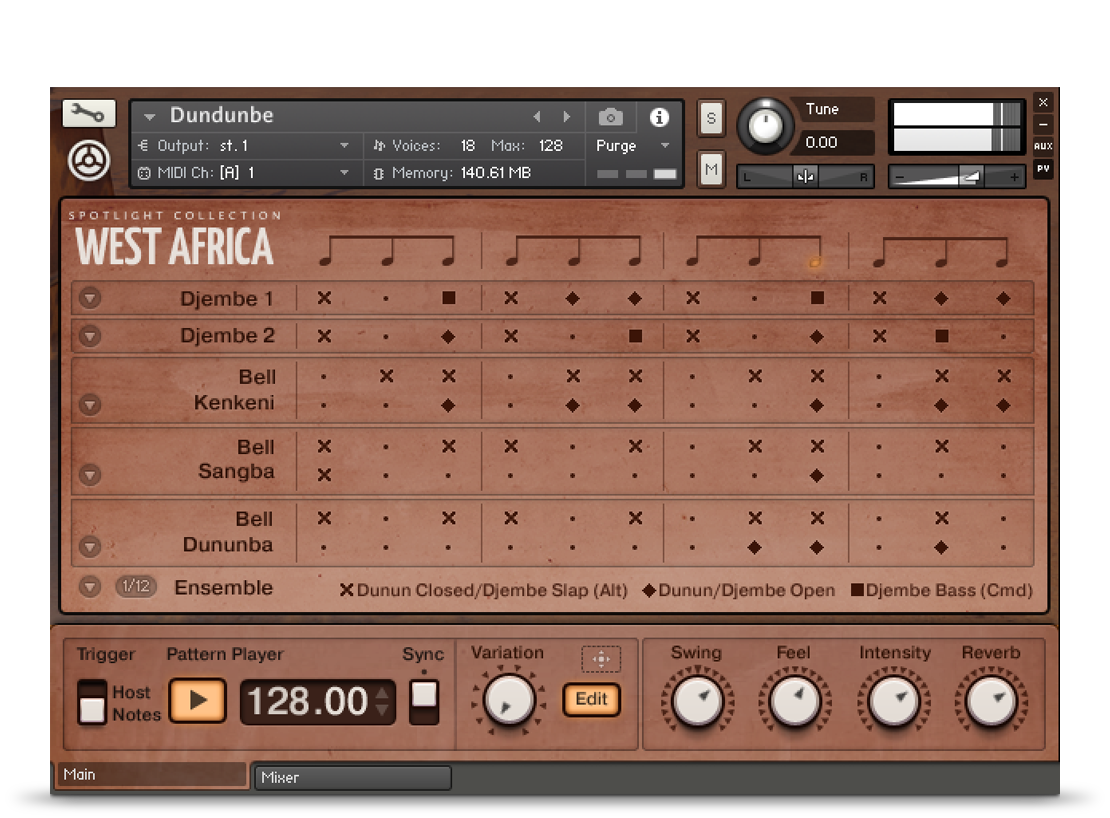The width and height of the screenshot is (1110, 818).
Task: Click the Feel knob
Action: point(795,701)
